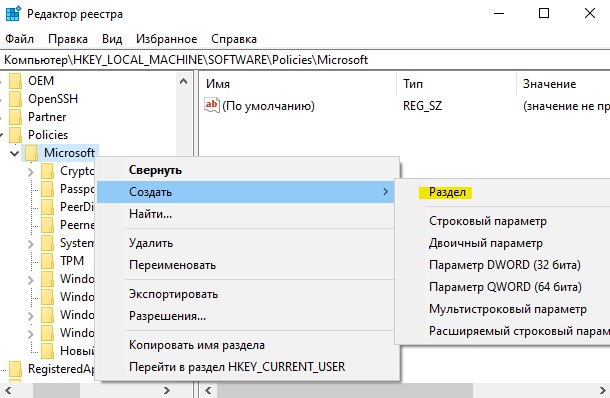Viewport: 610px width, 398px height.
Task: Click the Registry Editor app icon in title bar
Action: click(13, 14)
